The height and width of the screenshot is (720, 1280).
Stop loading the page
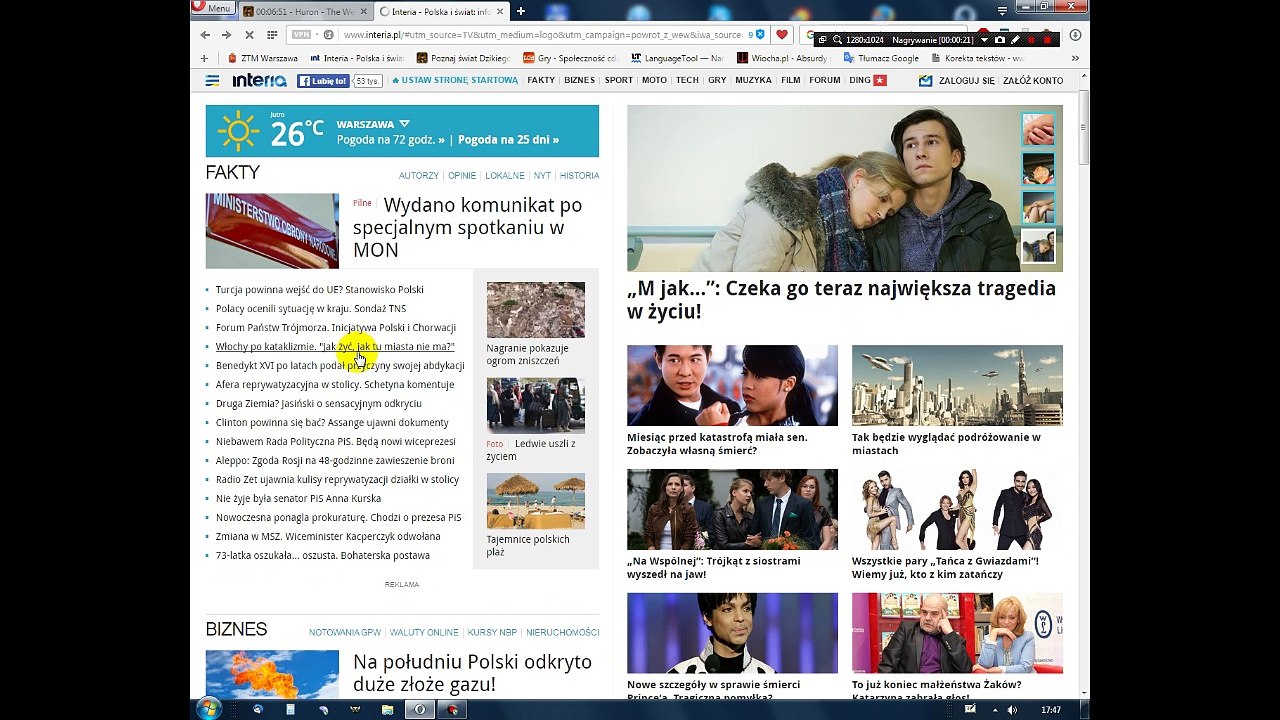click(249, 35)
